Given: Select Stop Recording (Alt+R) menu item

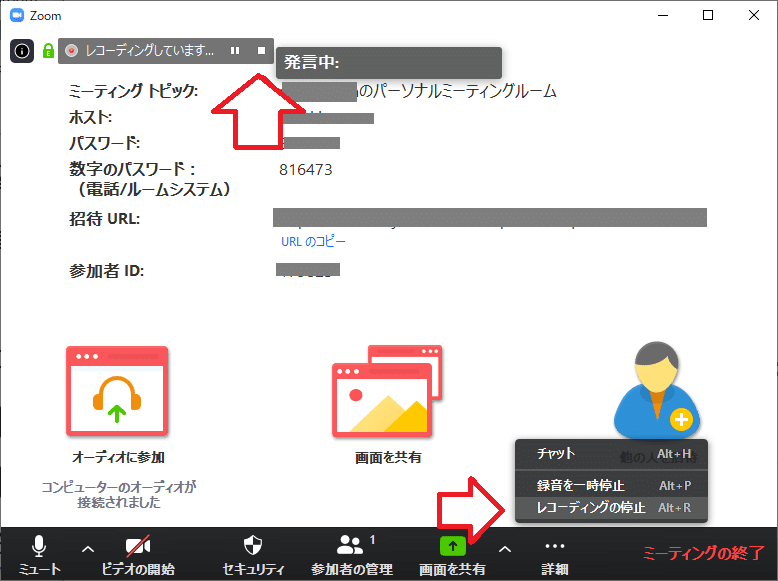Looking at the screenshot, I should [611, 508].
